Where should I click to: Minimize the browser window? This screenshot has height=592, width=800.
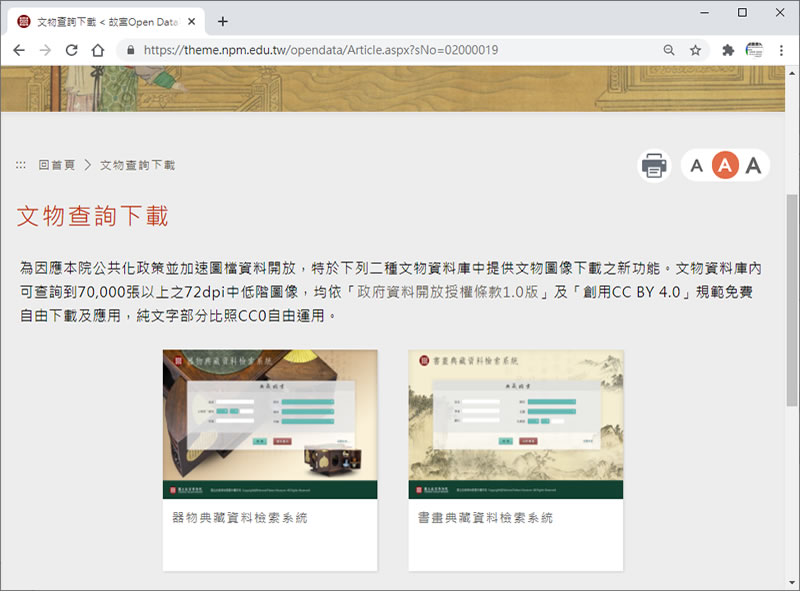tap(705, 12)
